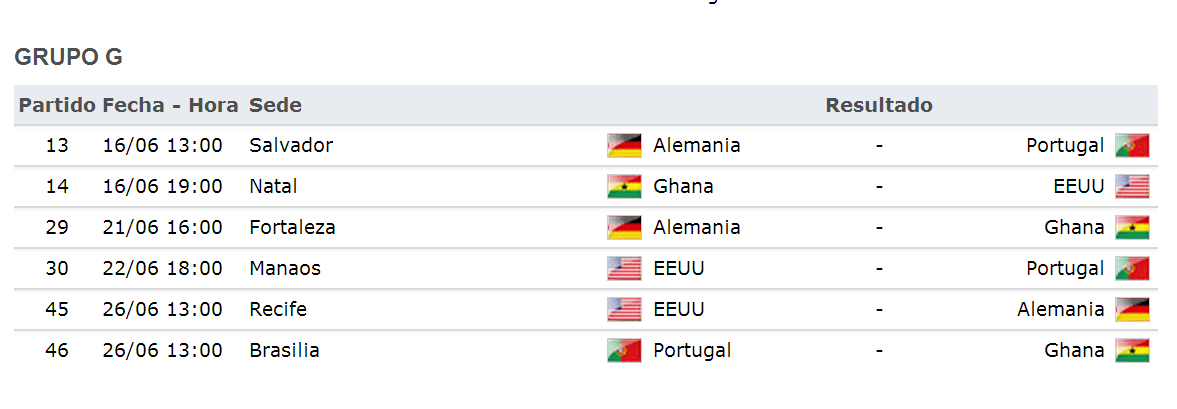The width and height of the screenshot is (1177, 409).
Task: Click Germany flag in match 13 row
Action: [x=624, y=146]
